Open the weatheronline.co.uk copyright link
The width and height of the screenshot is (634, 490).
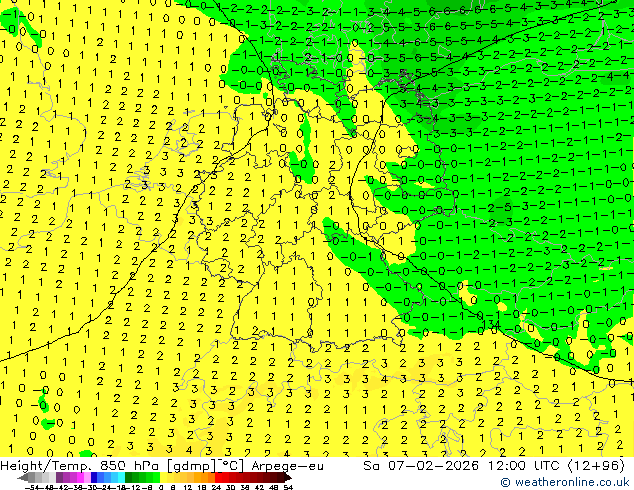565,482
